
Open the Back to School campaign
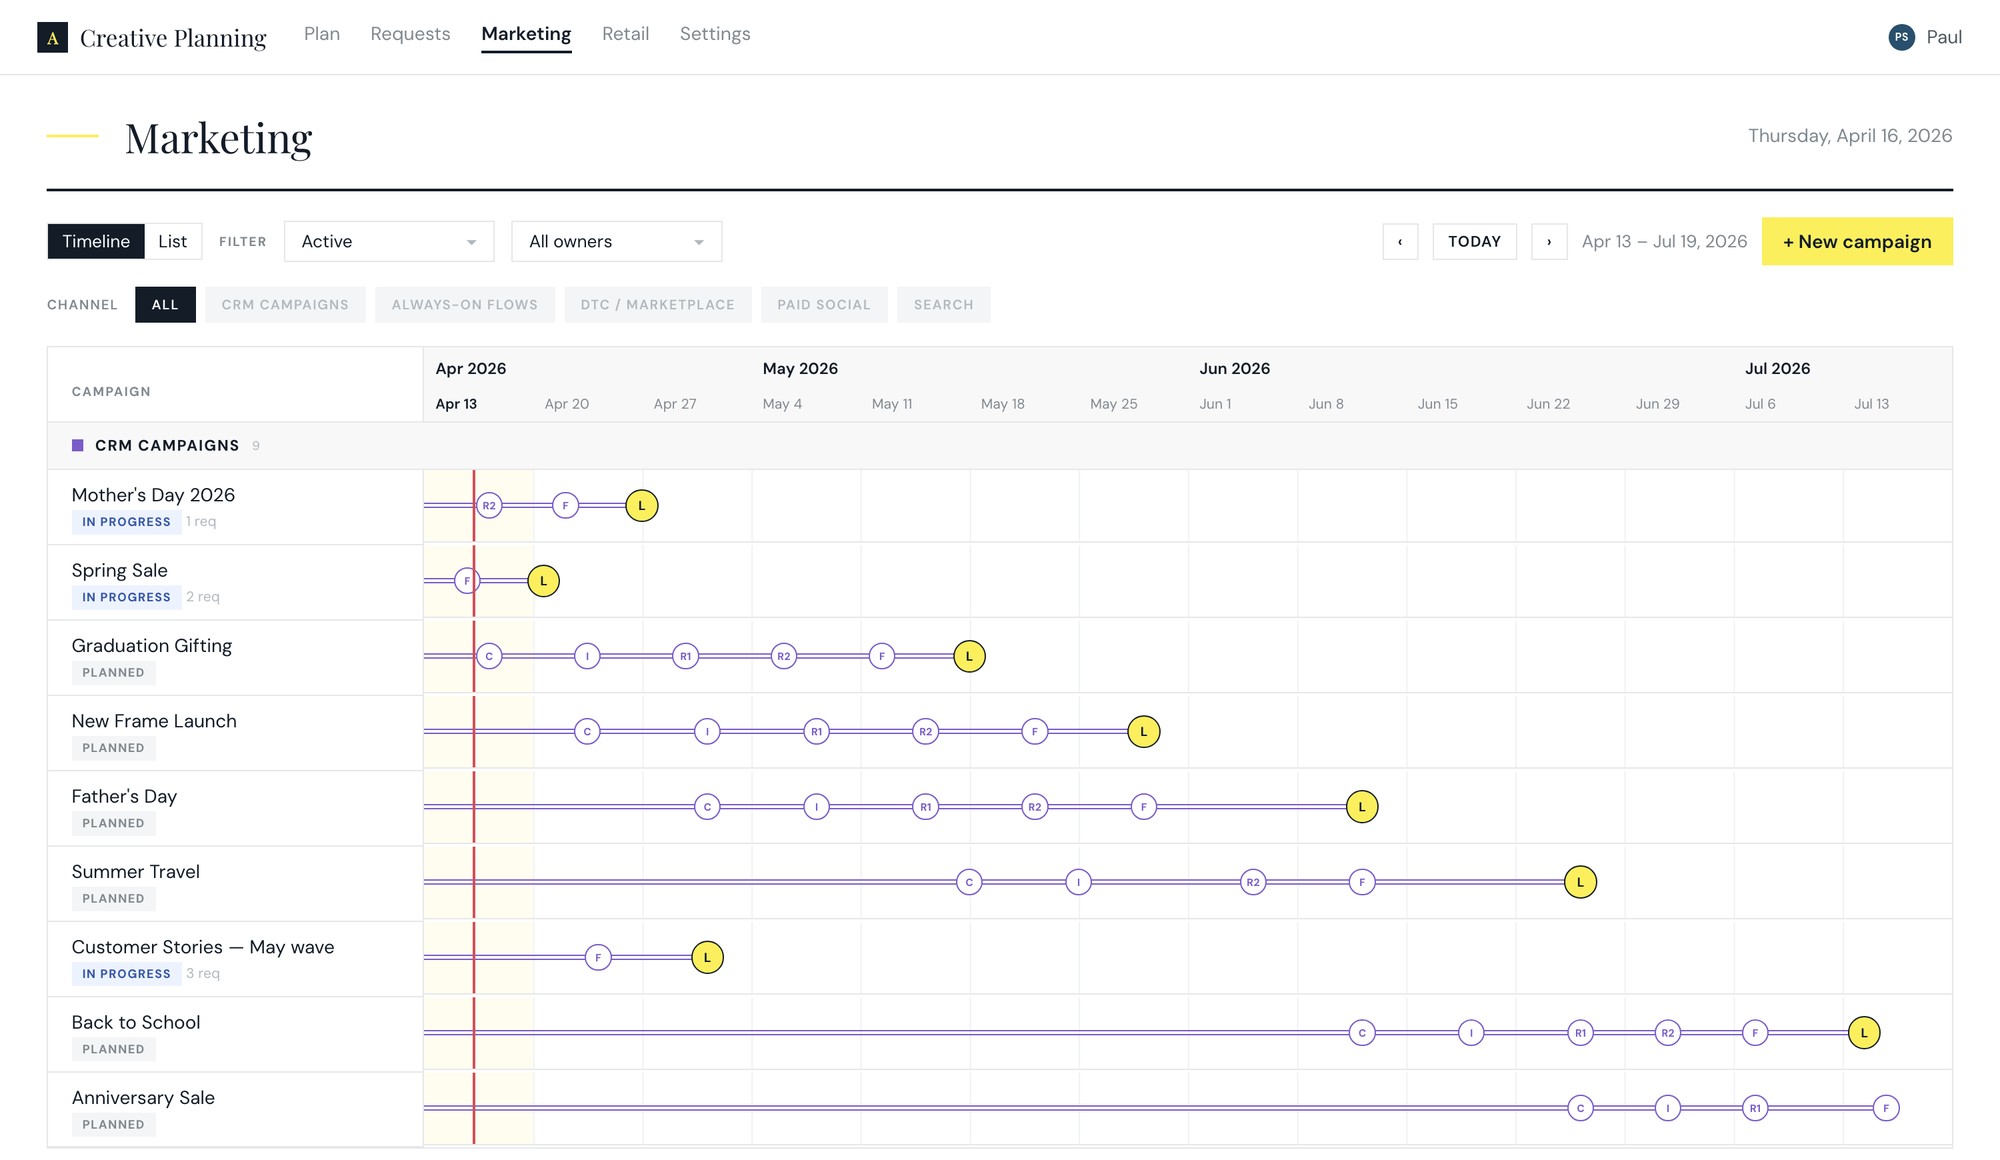[x=136, y=1023]
